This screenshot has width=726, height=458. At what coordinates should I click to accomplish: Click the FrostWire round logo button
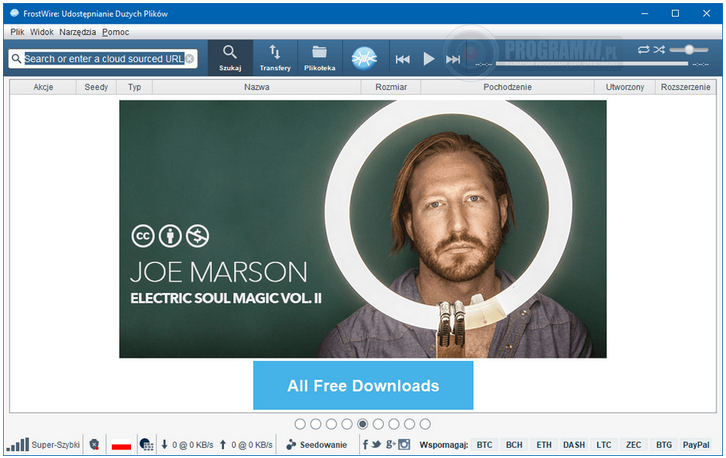pyautogui.click(x=364, y=58)
